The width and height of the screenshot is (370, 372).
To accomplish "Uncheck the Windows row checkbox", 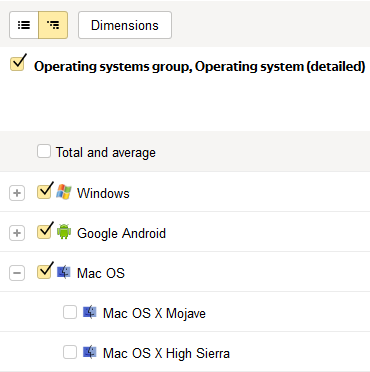I will (44, 192).
